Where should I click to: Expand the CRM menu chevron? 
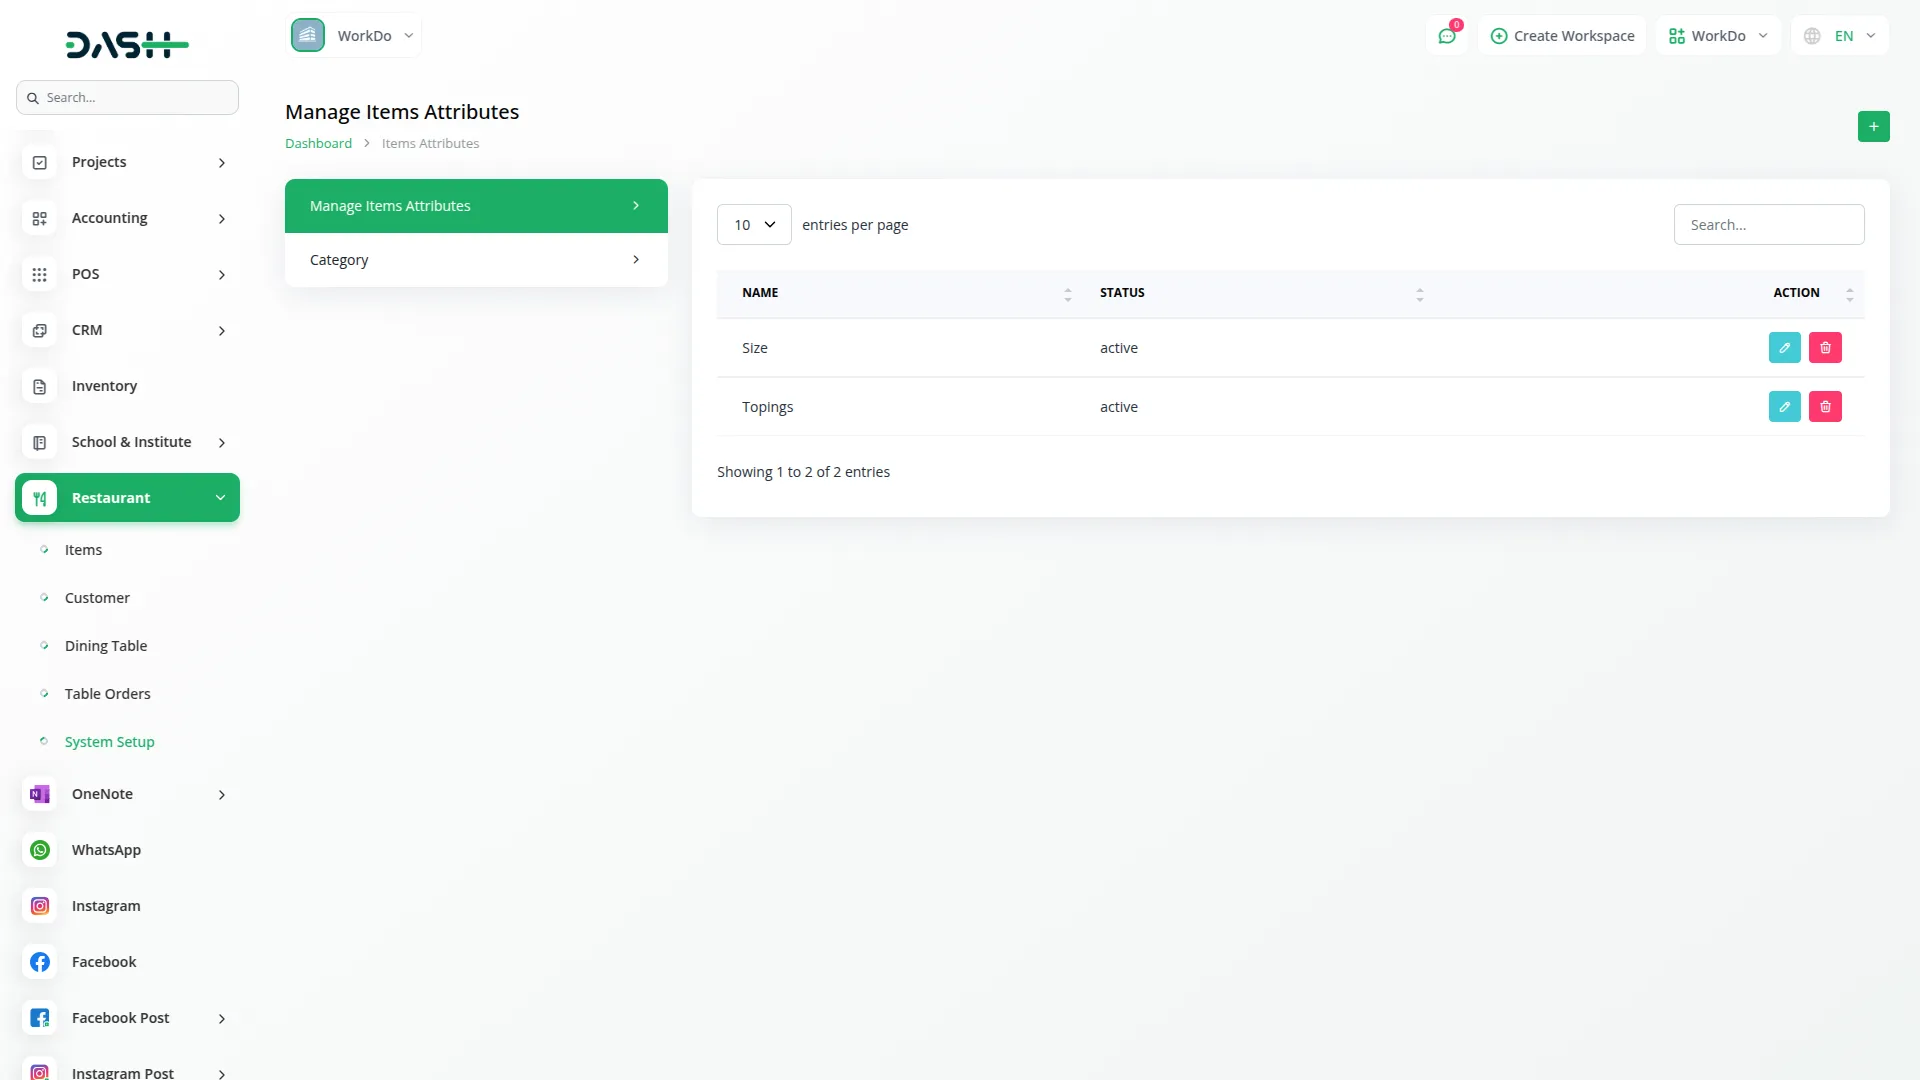[x=222, y=331]
